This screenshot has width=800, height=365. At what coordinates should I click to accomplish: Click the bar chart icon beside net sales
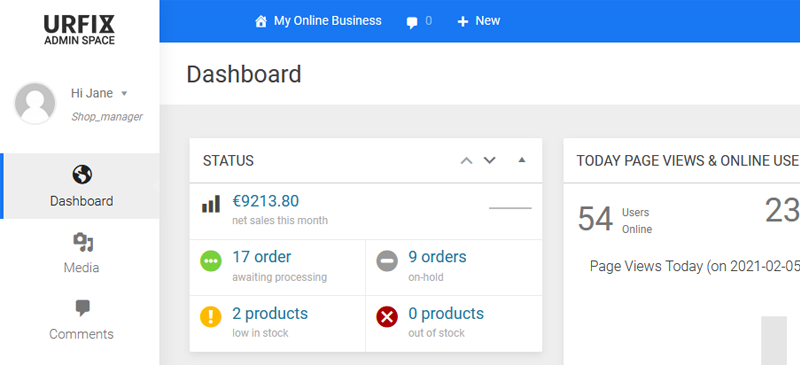211,204
